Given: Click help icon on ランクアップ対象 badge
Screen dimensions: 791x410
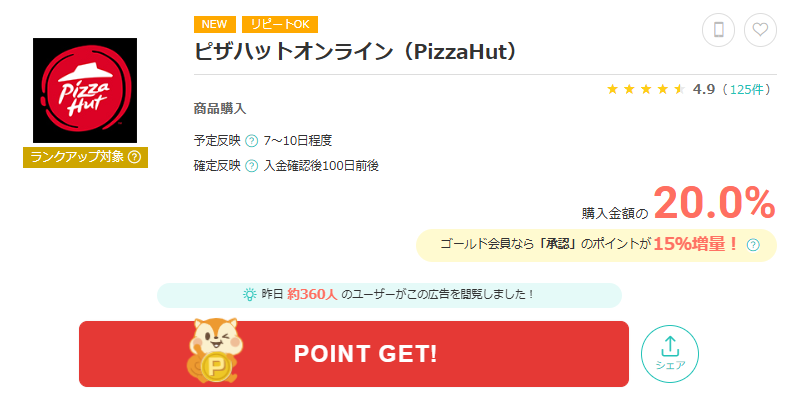Looking at the screenshot, I should point(135,157).
